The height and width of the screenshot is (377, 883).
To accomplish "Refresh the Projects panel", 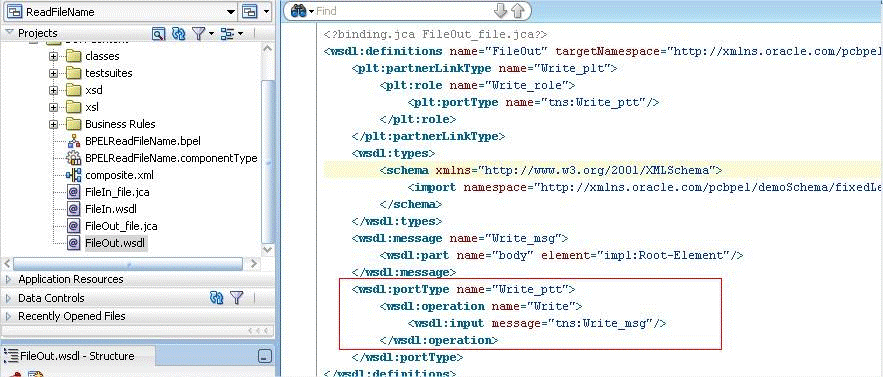I will pyautogui.click(x=179, y=34).
